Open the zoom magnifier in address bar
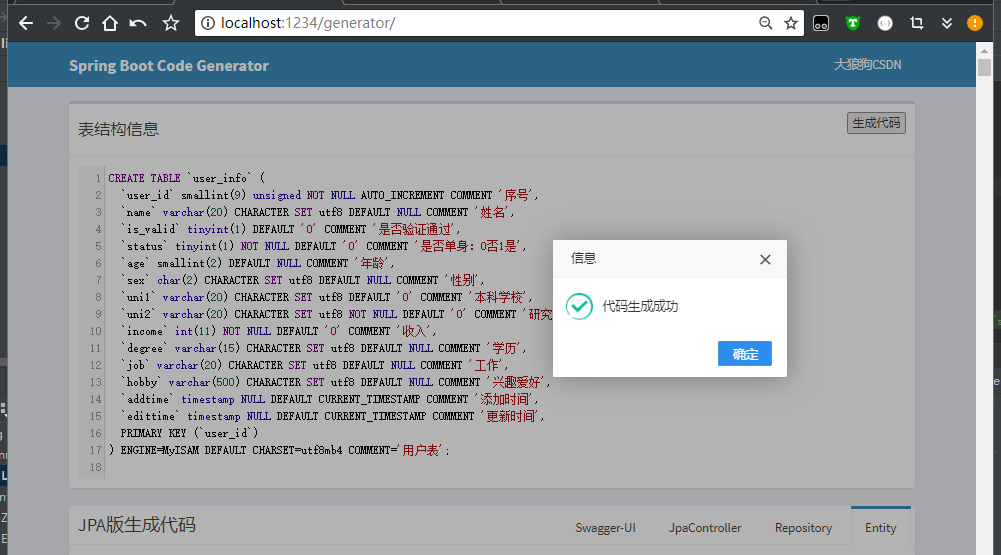The height and width of the screenshot is (555, 1001). click(766, 22)
